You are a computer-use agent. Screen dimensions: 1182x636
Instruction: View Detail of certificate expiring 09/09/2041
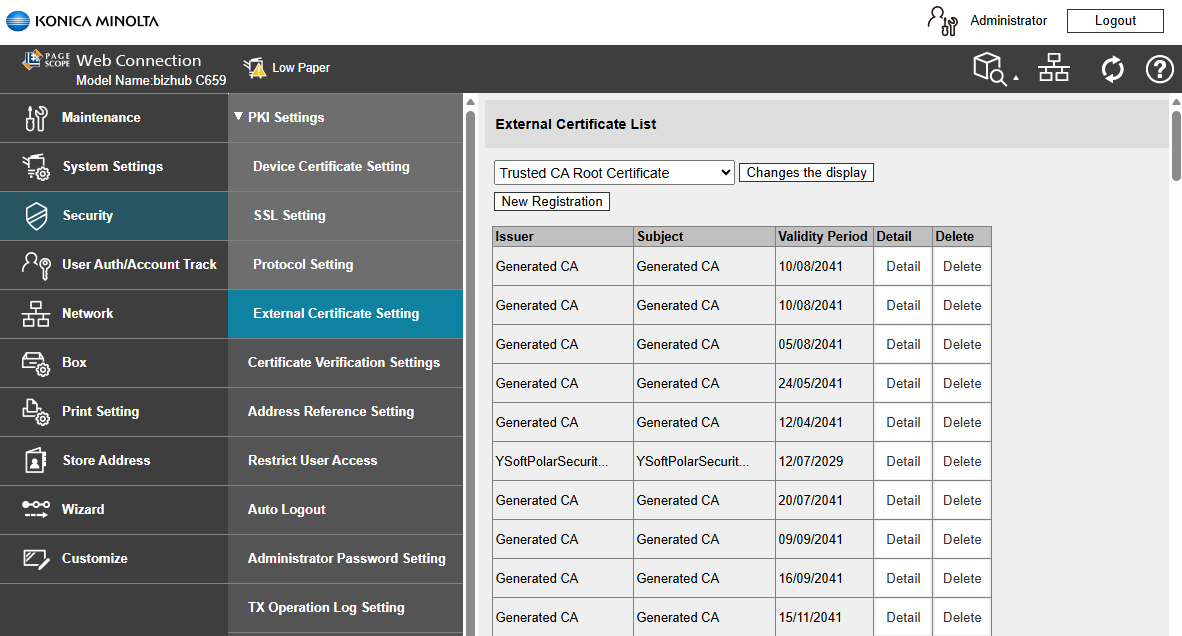point(903,540)
